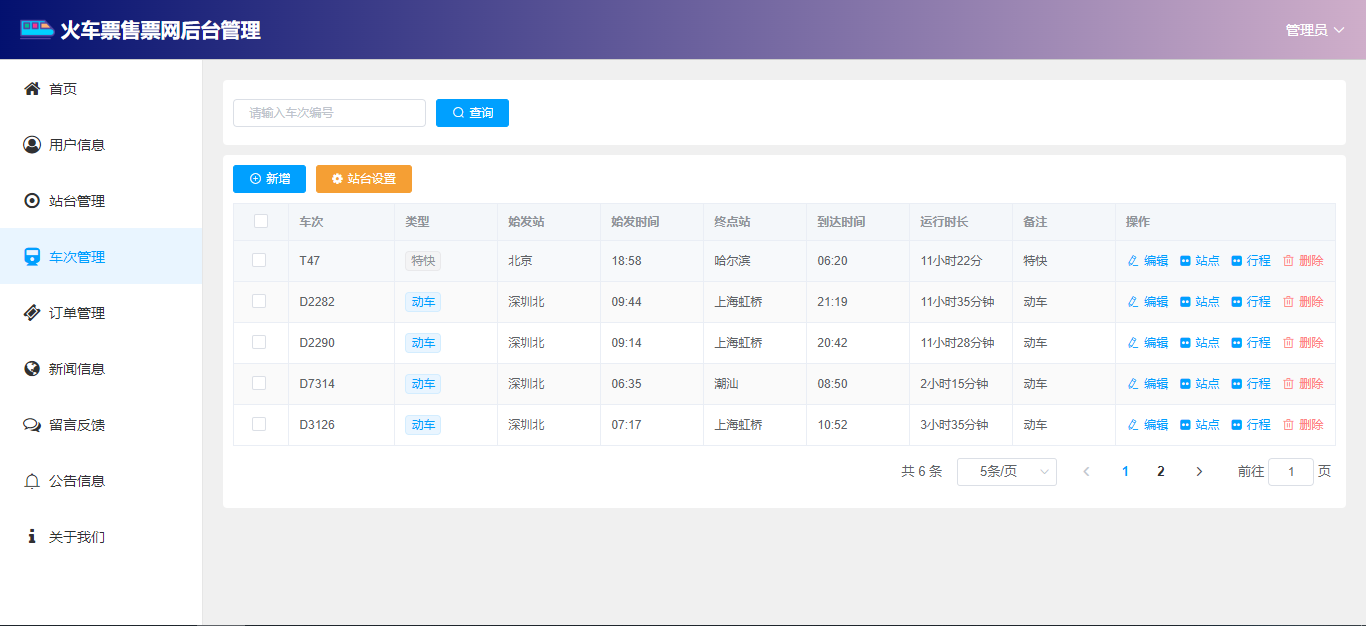
Task: Open the 车次管理 menu item
Action: pos(77,257)
